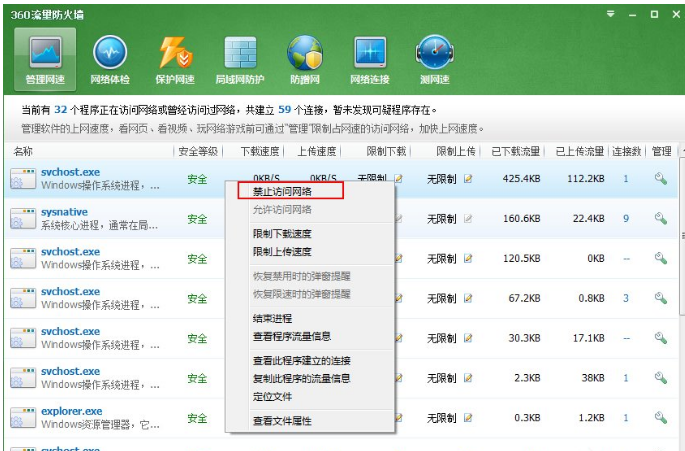Edit upload limit for svchost.exe with 30.3KB
This screenshot has width=685, height=451.
click(468, 338)
